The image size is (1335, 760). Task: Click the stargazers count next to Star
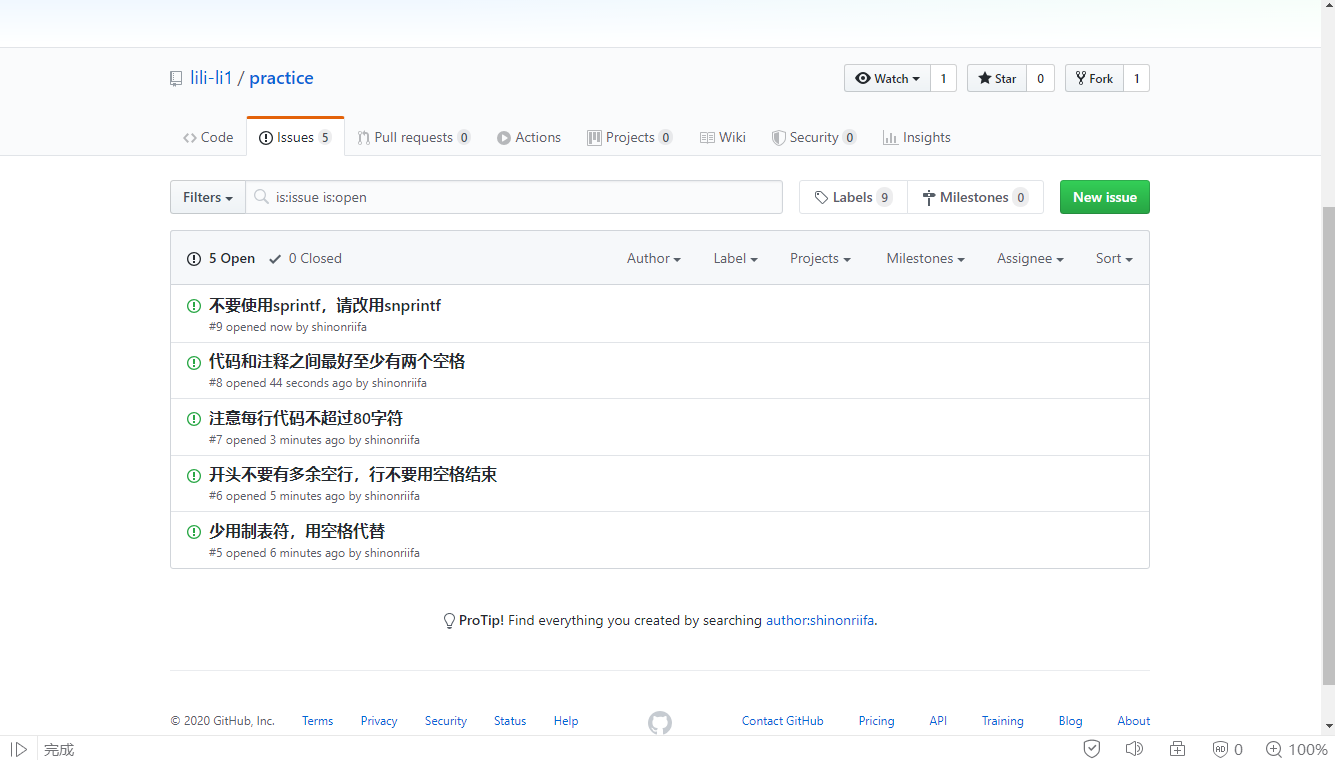point(1040,79)
